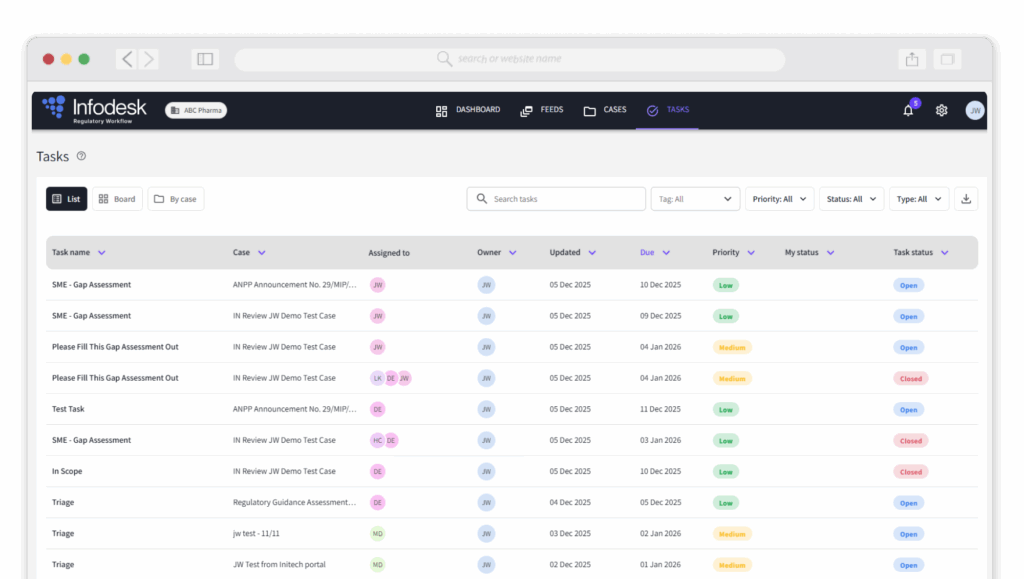Open the Priority: All filter dropdown

click(x=779, y=199)
